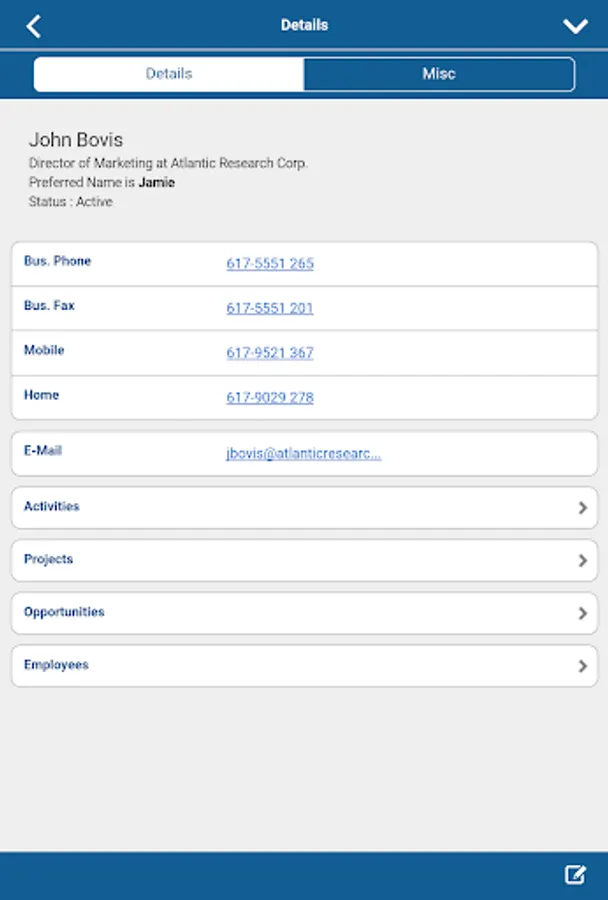Dial the Mobile number 617-9521 367
608x900 pixels.
270,353
